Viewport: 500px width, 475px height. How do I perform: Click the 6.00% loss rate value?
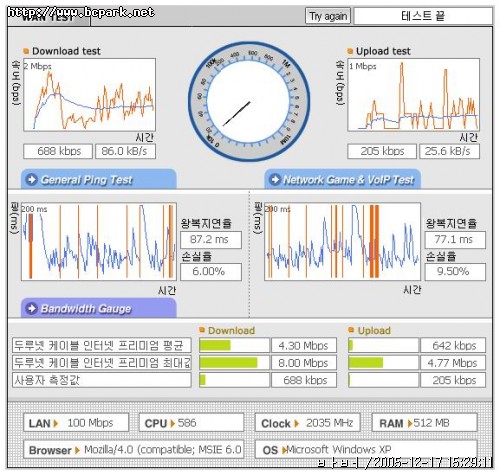pos(211,272)
